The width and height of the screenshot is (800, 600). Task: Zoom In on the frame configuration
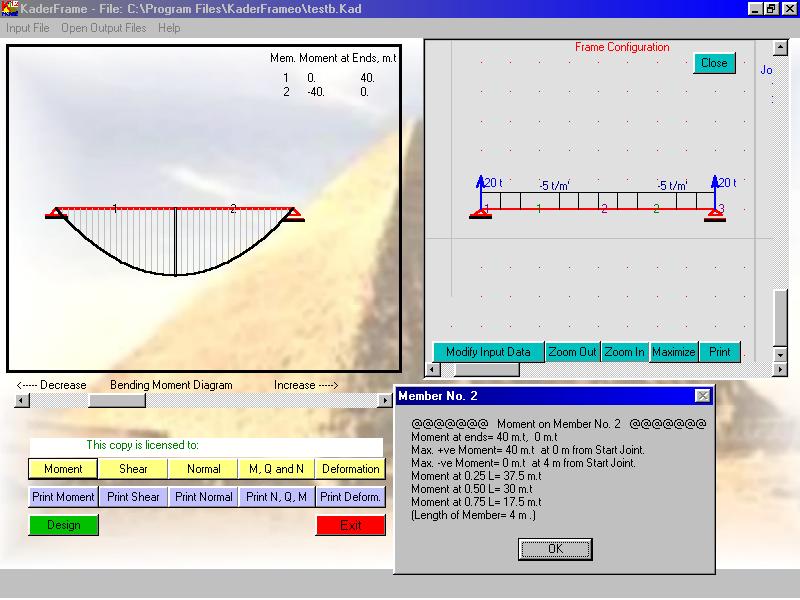[624, 352]
